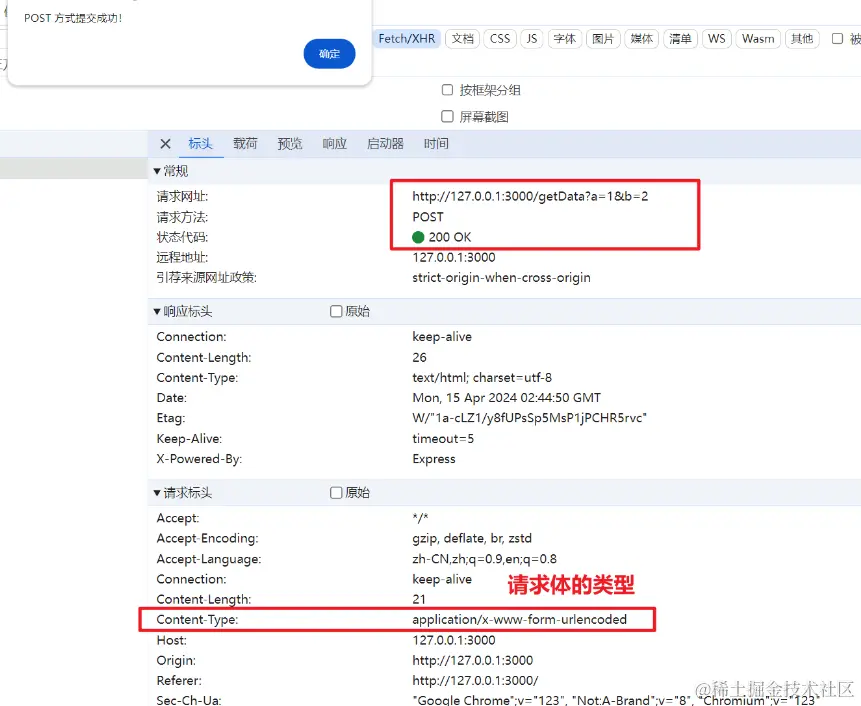Collapse the 响应标头 section

click(x=157, y=311)
